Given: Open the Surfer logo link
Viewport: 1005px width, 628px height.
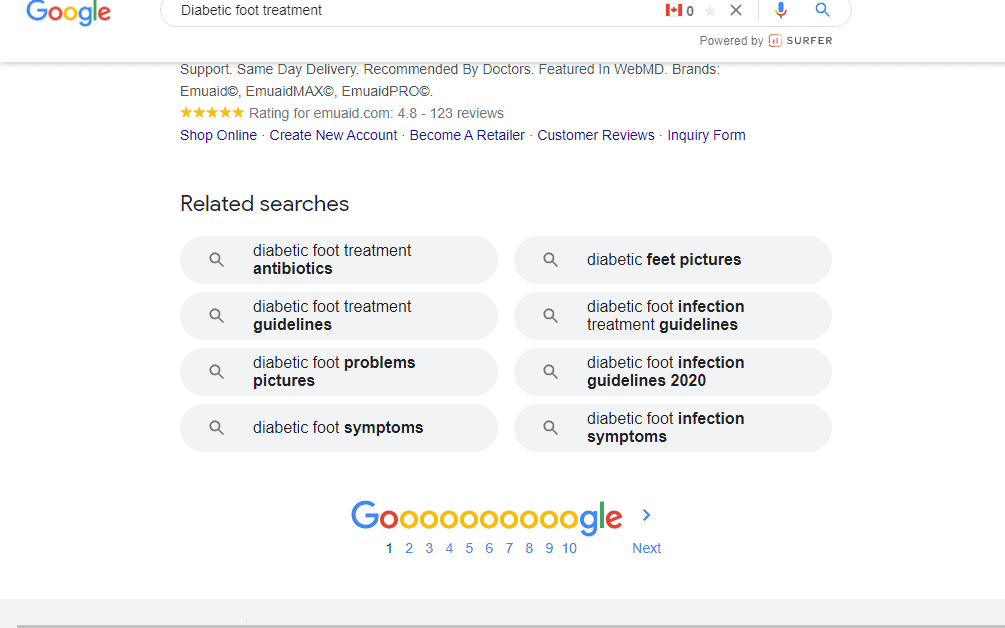Looking at the screenshot, I should (x=801, y=40).
